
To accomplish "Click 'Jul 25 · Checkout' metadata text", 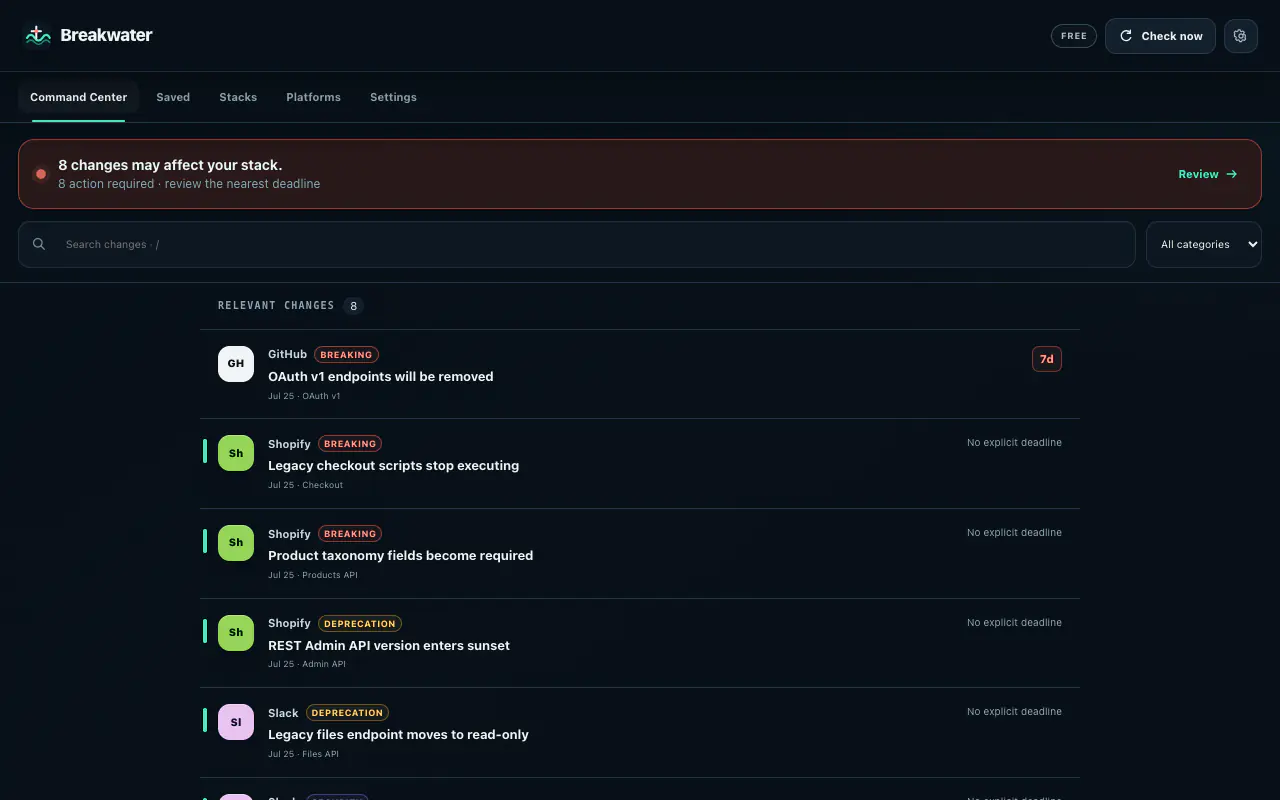I will point(305,485).
